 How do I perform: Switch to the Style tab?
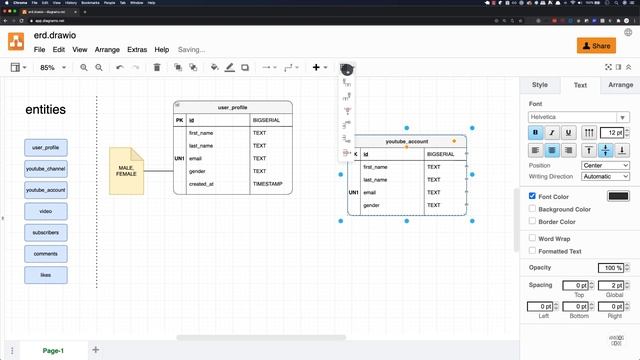[x=540, y=85]
